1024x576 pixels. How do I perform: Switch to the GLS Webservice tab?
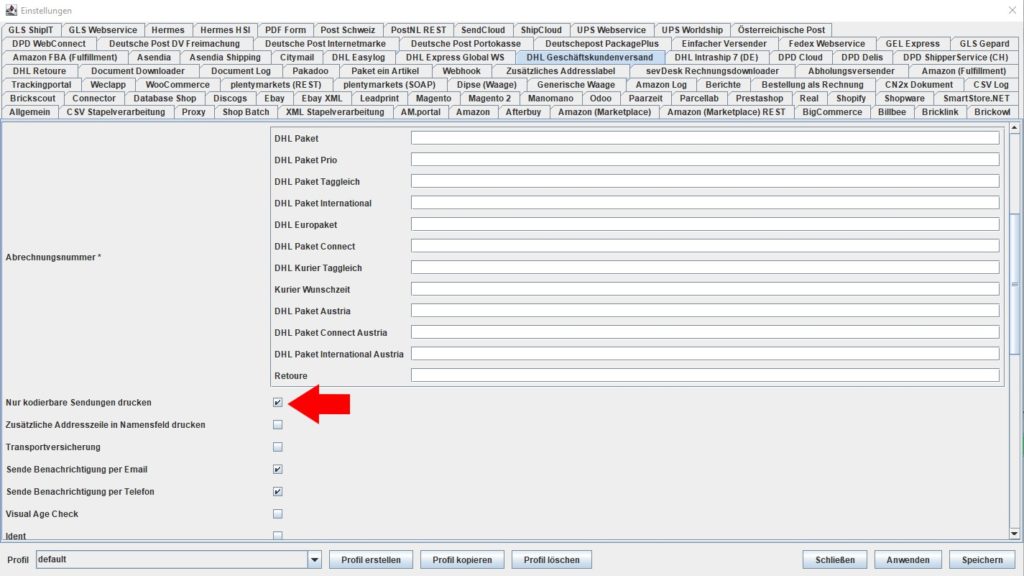pos(103,29)
